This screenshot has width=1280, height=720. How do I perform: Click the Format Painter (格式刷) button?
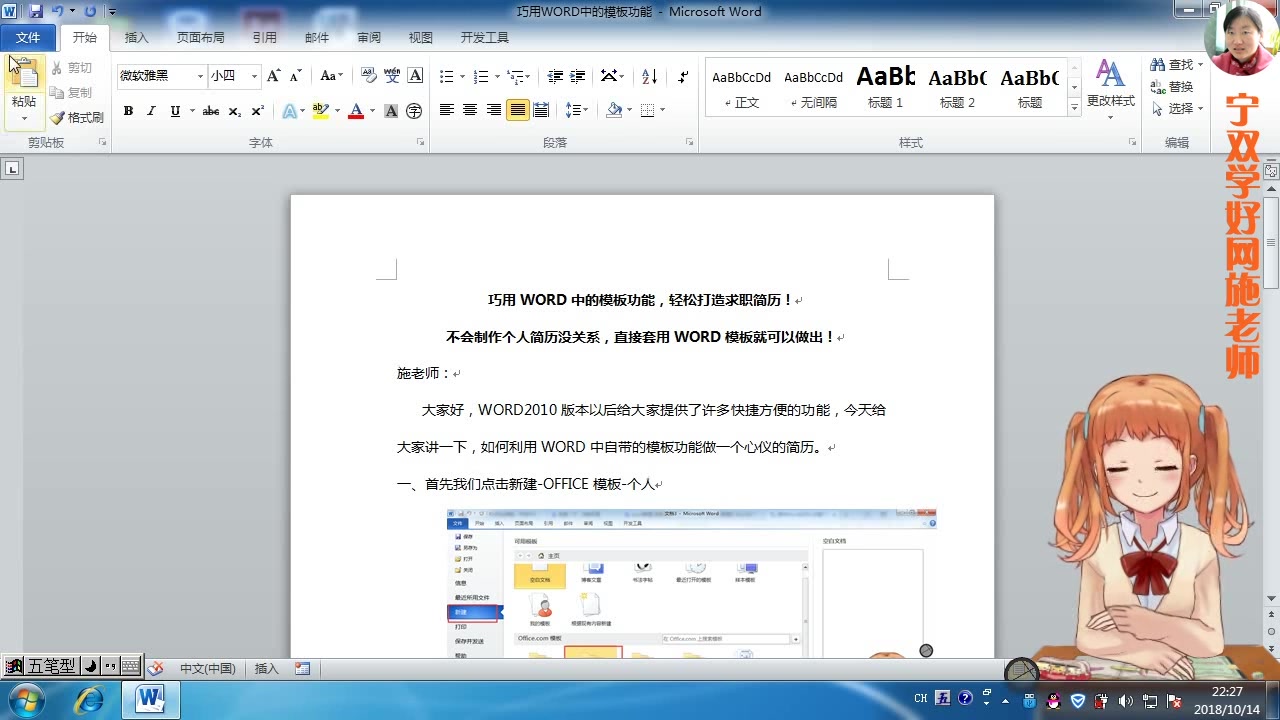77,117
